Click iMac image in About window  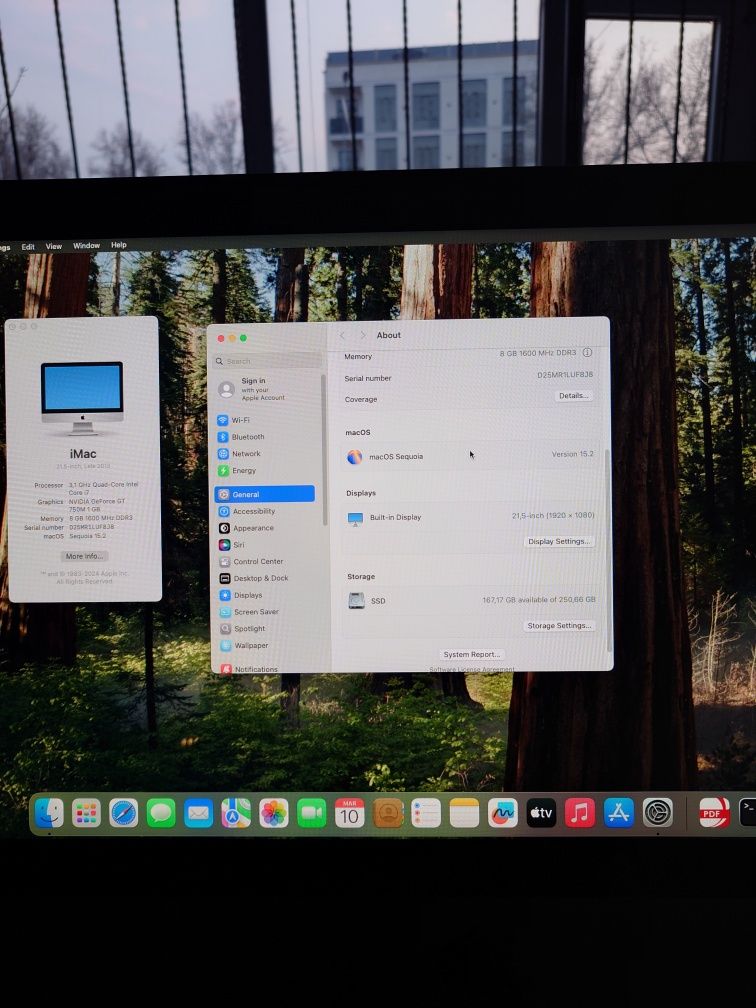pyautogui.click(x=82, y=398)
